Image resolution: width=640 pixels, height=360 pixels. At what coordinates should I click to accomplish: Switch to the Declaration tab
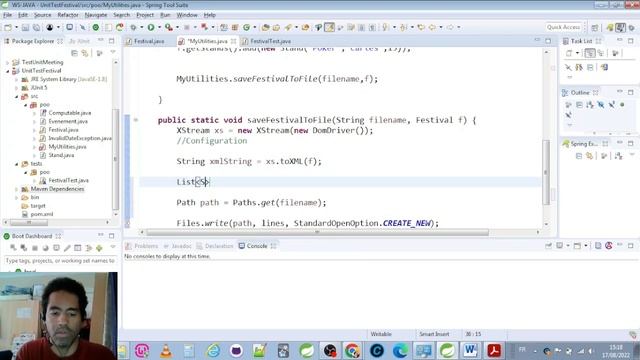pos(215,246)
